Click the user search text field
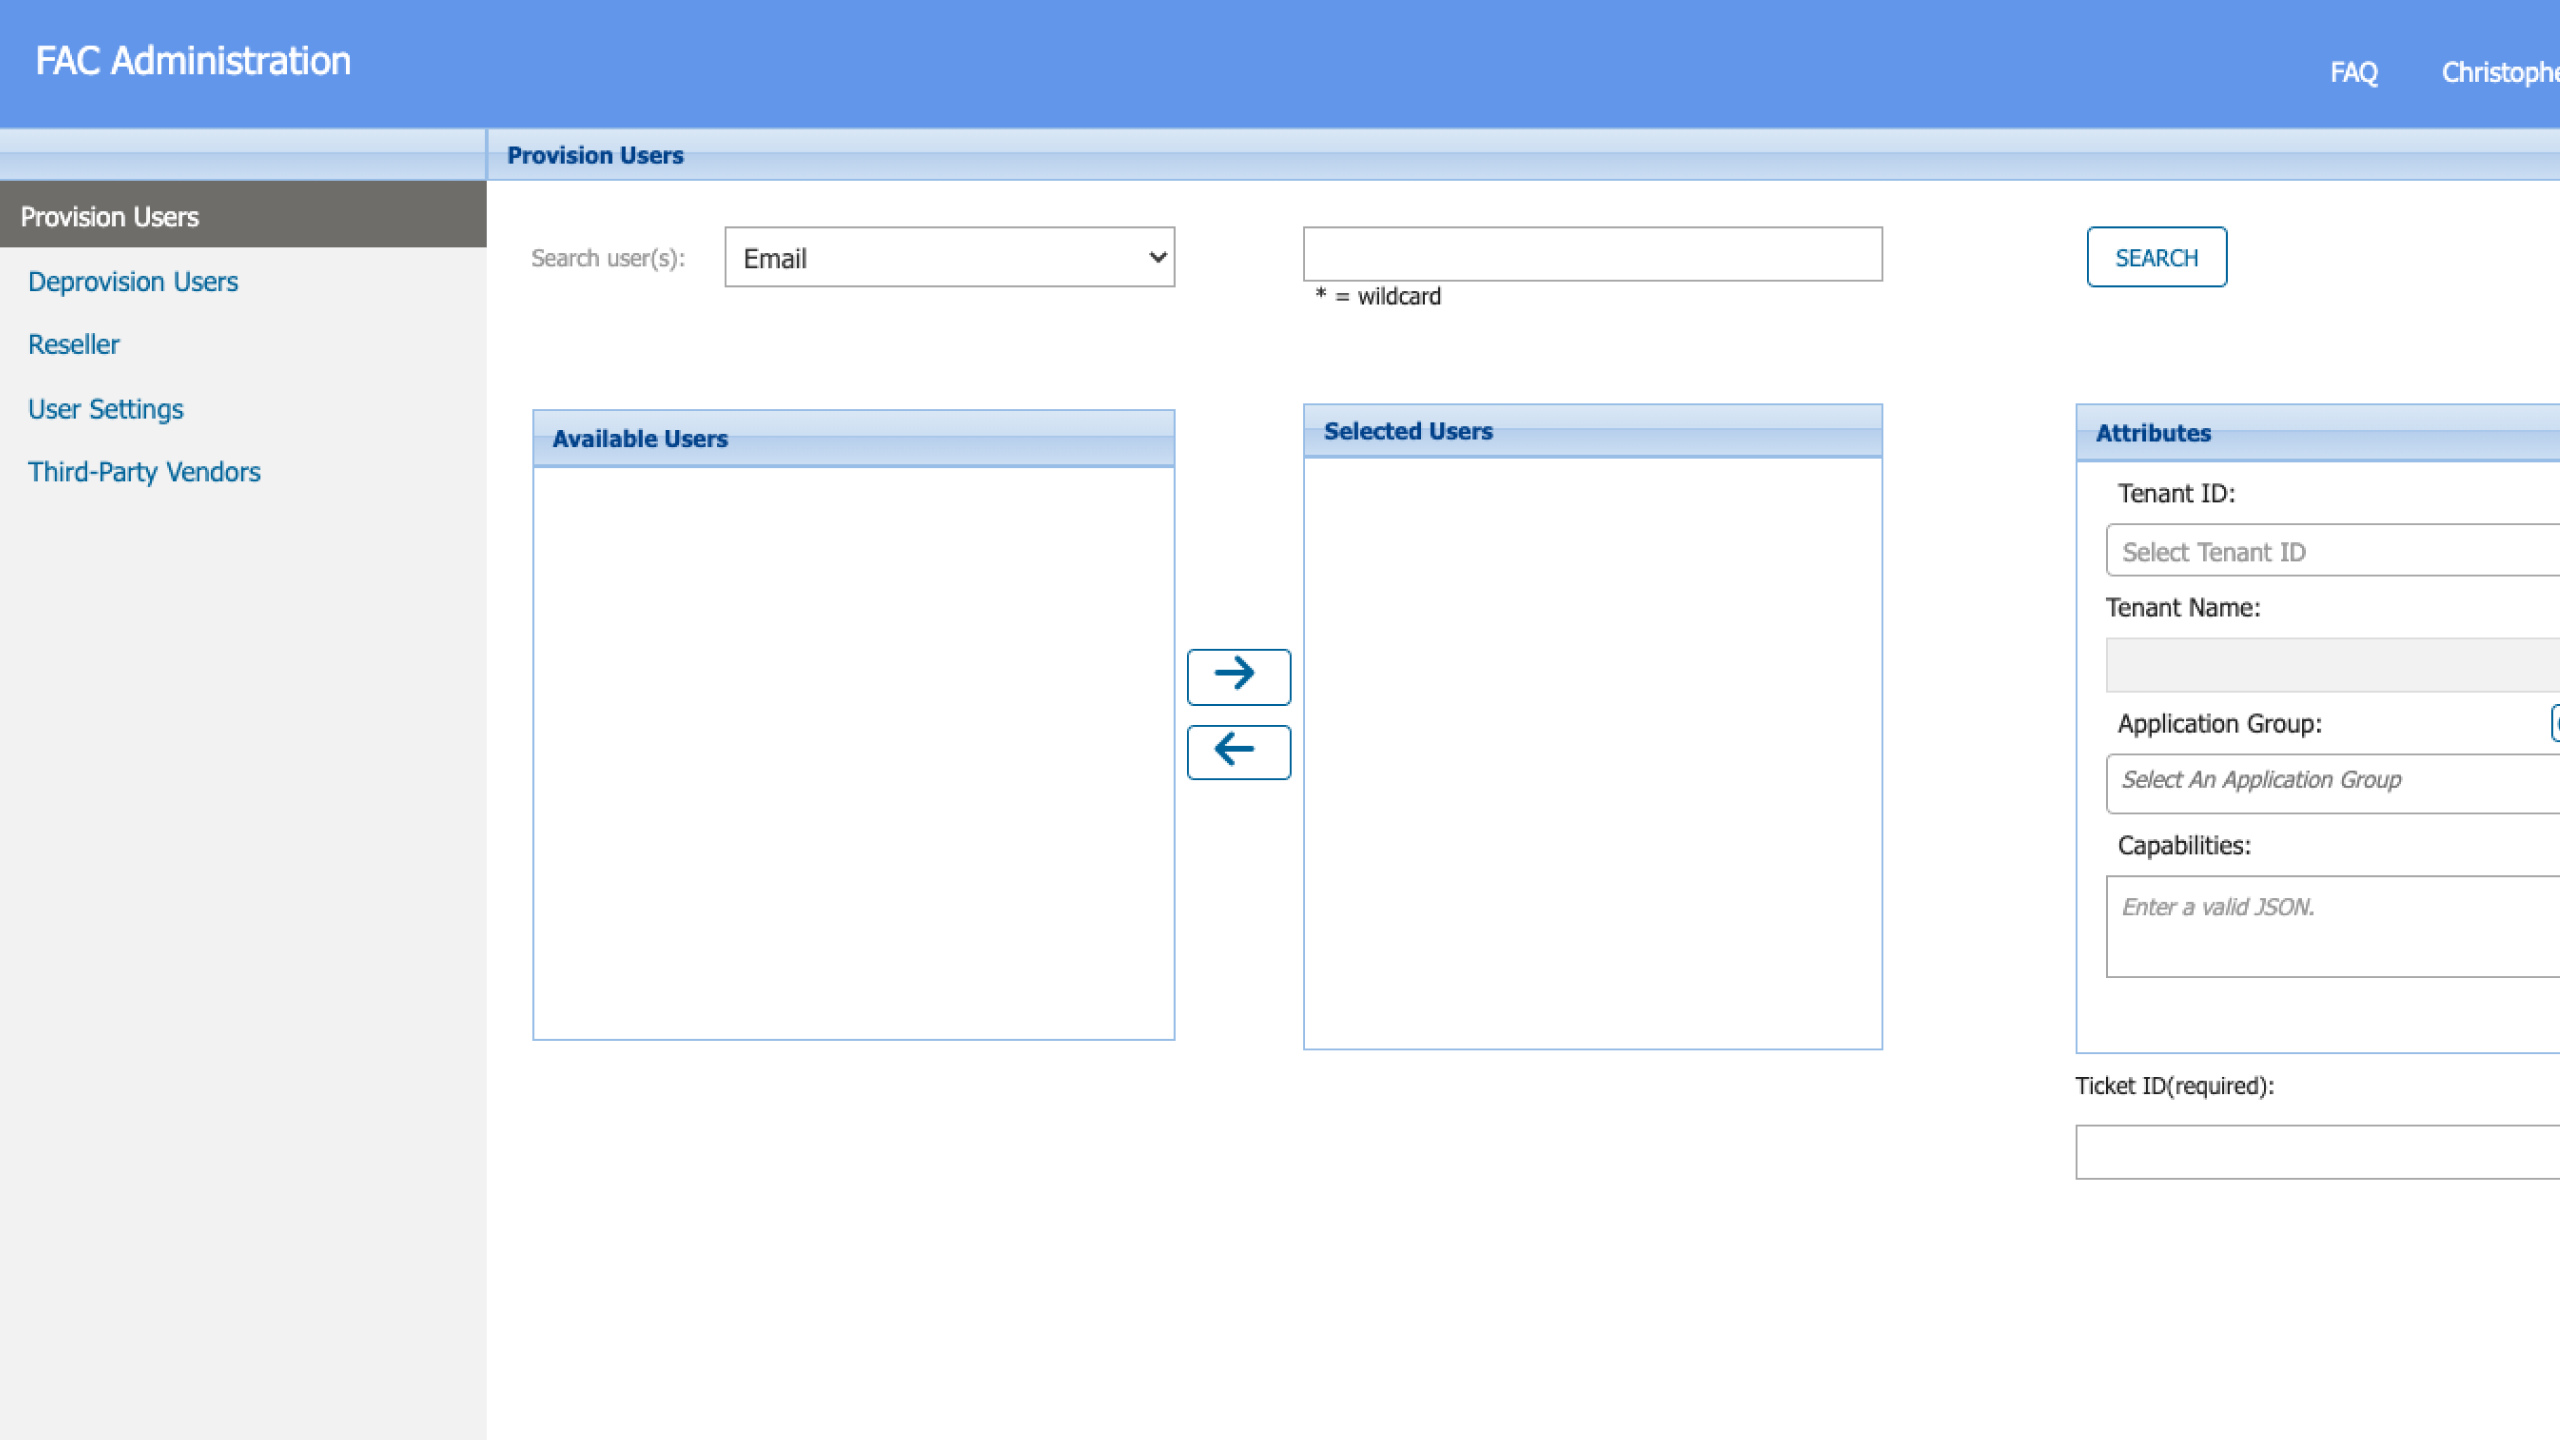This screenshot has width=2560, height=1440. pyautogui.click(x=1592, y=255)
